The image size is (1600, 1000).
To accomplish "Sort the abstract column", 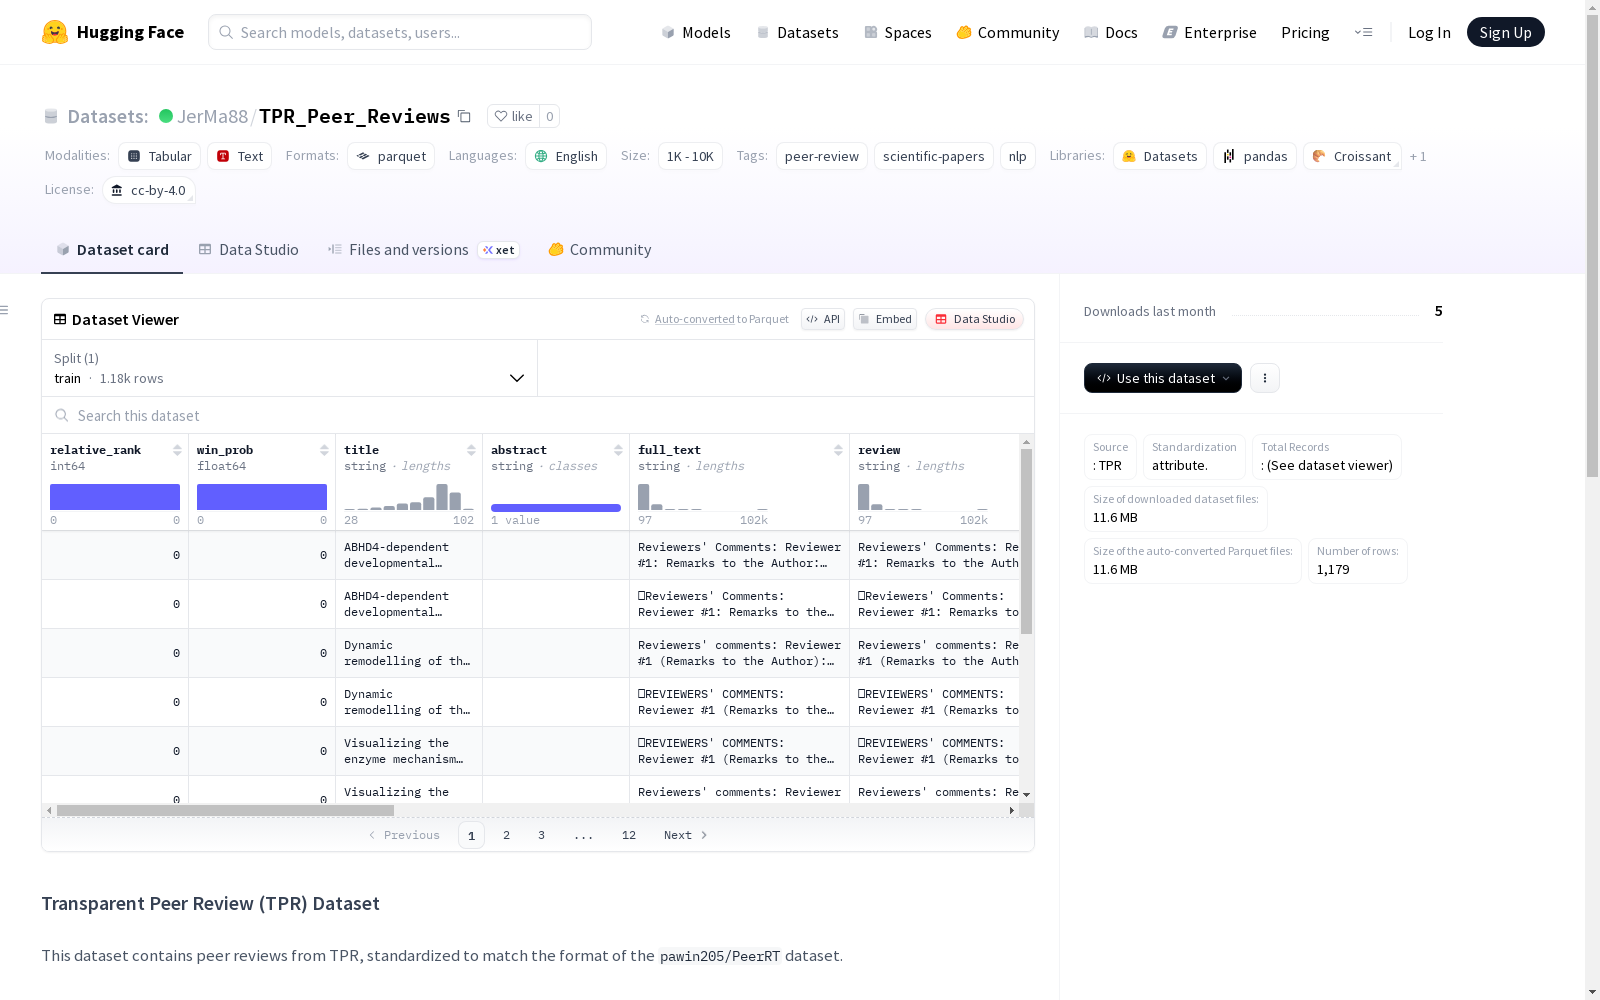I will point(618,450).
